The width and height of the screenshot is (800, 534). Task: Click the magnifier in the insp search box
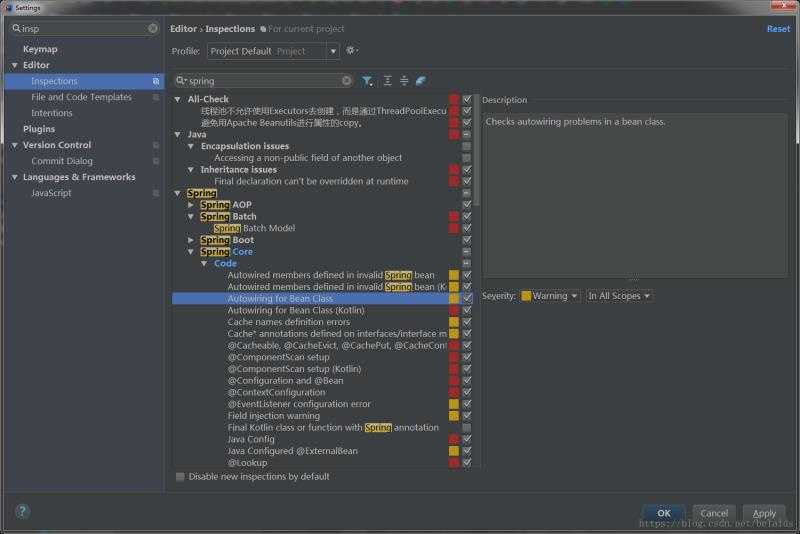[16, 29]
